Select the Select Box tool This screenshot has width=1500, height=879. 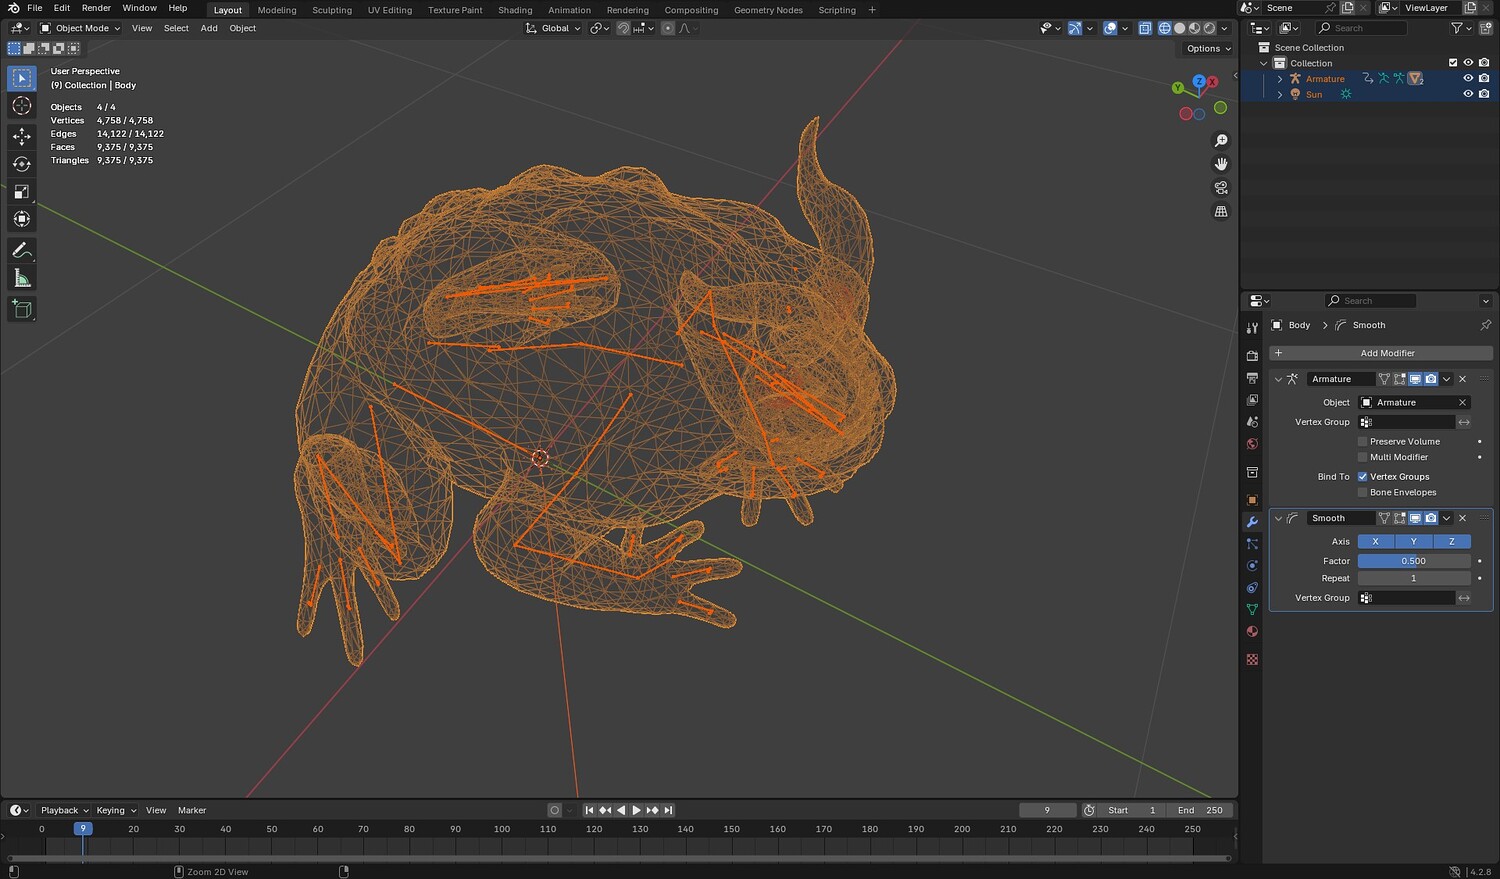click(x=22, y=78)
